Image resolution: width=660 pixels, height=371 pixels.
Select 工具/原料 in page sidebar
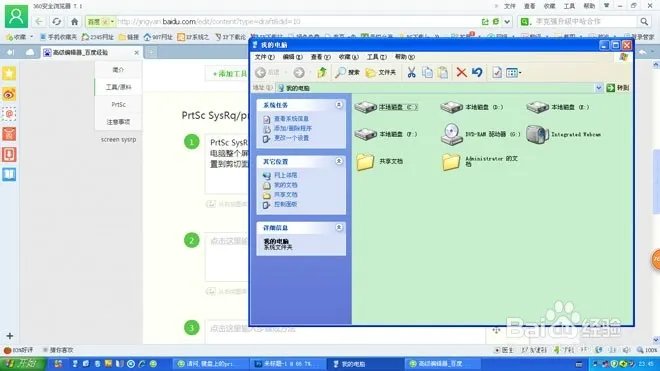(x=118, y=87)
